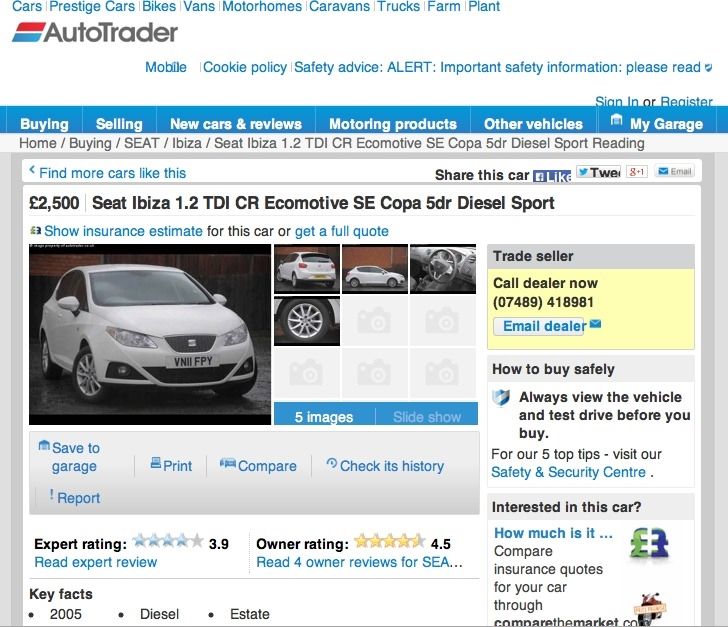
Task: Click Ibiza in the breadcrumb
Action: coord(187,143)
